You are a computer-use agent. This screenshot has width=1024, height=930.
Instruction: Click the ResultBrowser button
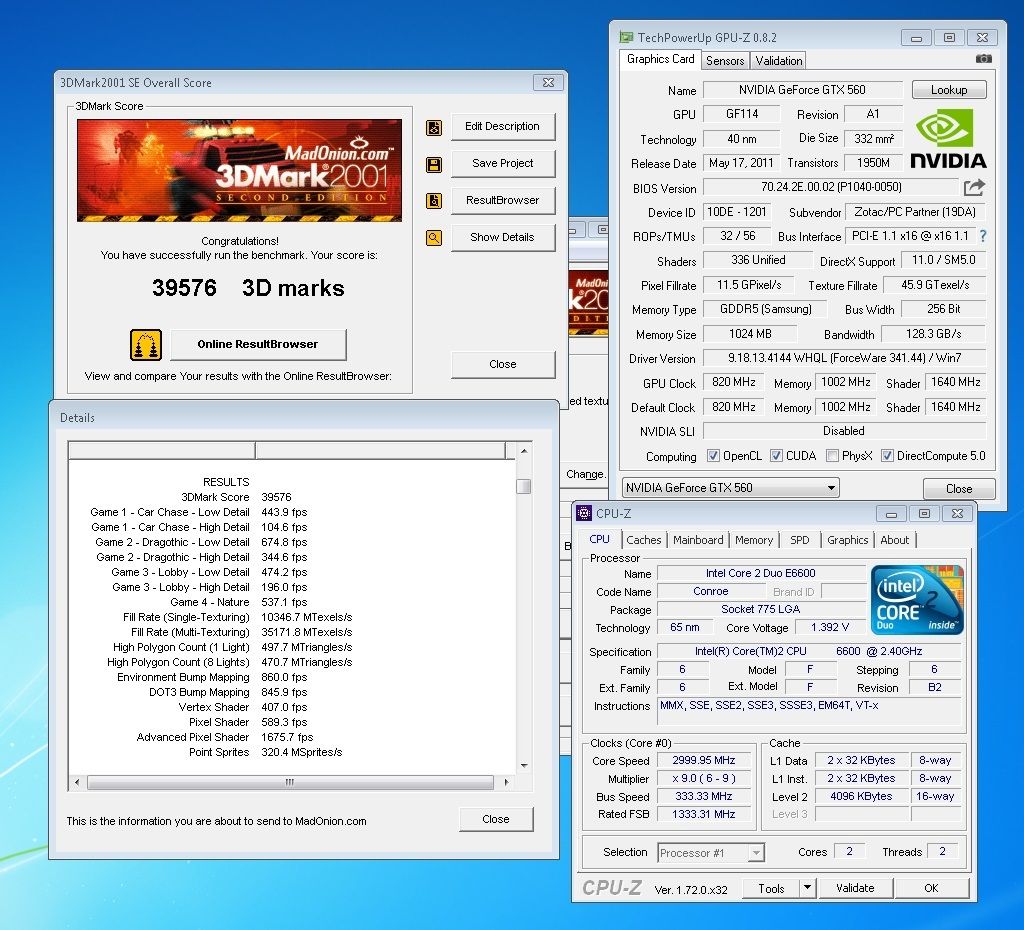(502, 200)
